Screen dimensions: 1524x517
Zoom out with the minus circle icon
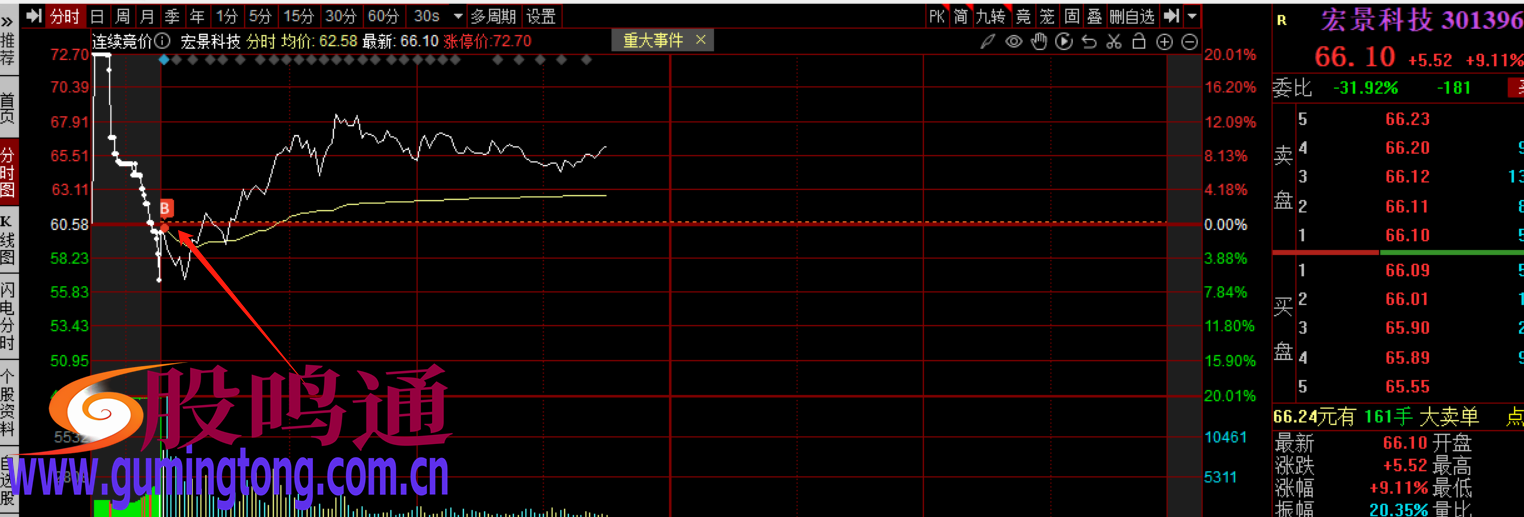point(1189,42)
